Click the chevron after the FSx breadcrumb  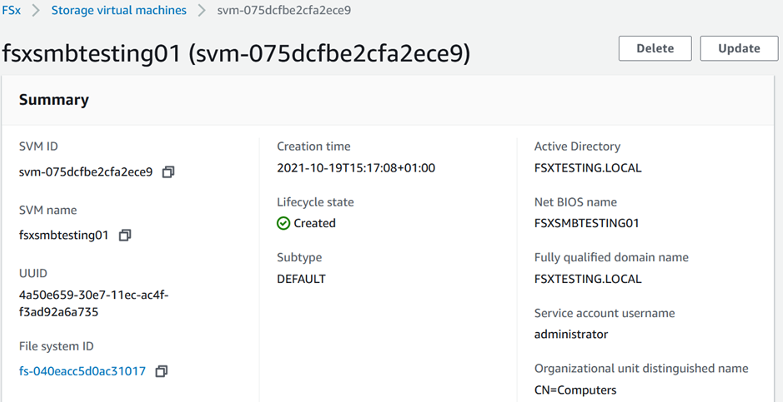coord(36,10)
